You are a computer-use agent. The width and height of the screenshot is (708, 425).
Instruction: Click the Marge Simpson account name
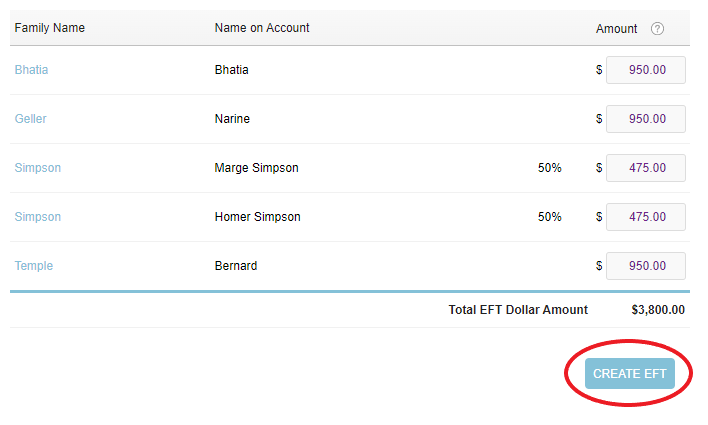click(x=256, y=168)
